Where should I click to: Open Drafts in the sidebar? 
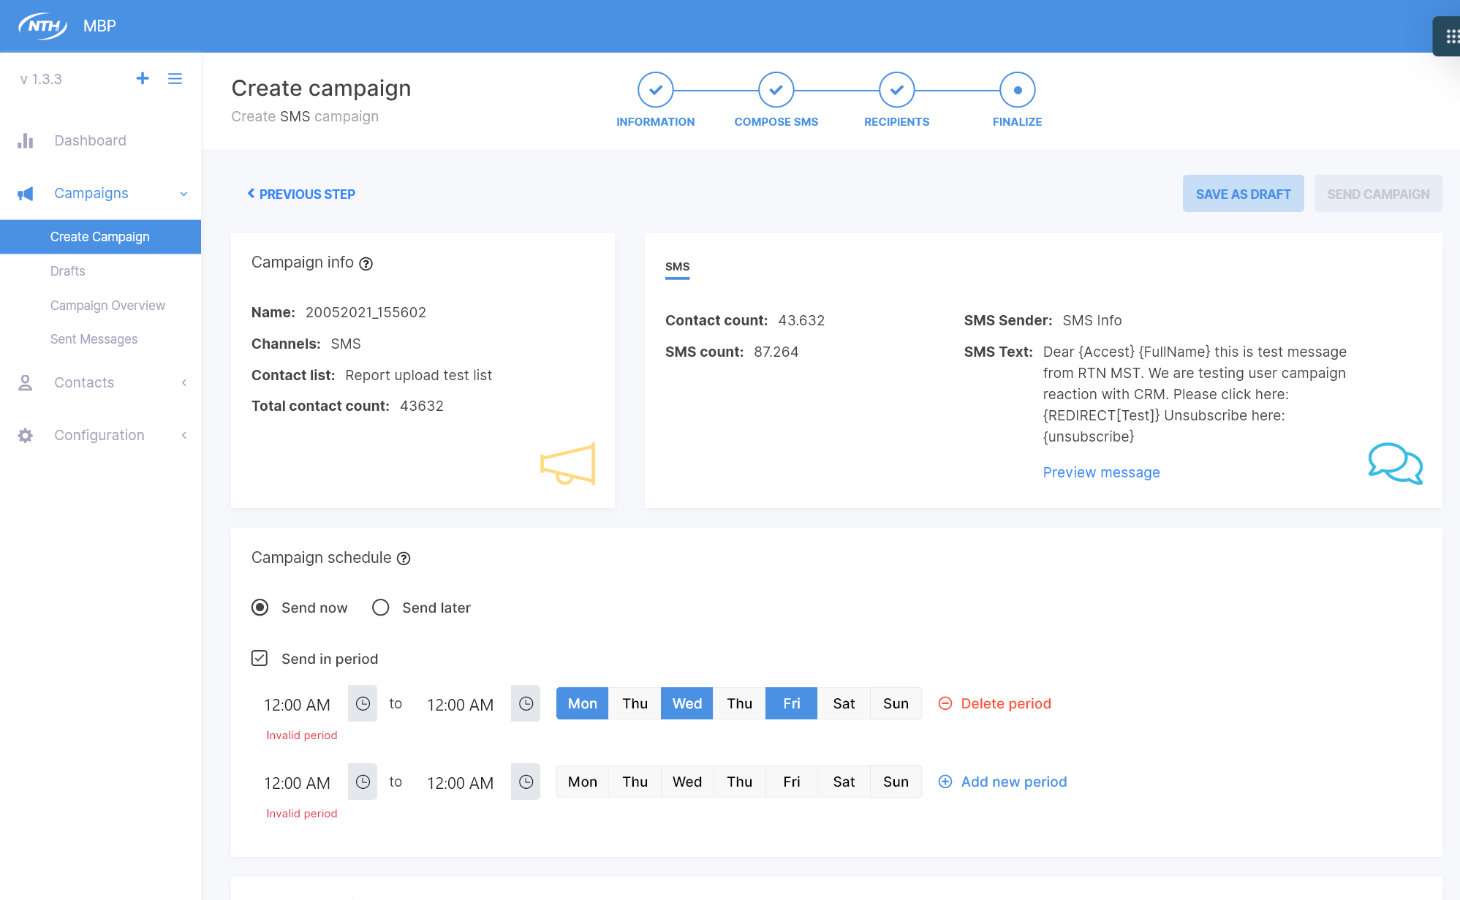point(68,271)
